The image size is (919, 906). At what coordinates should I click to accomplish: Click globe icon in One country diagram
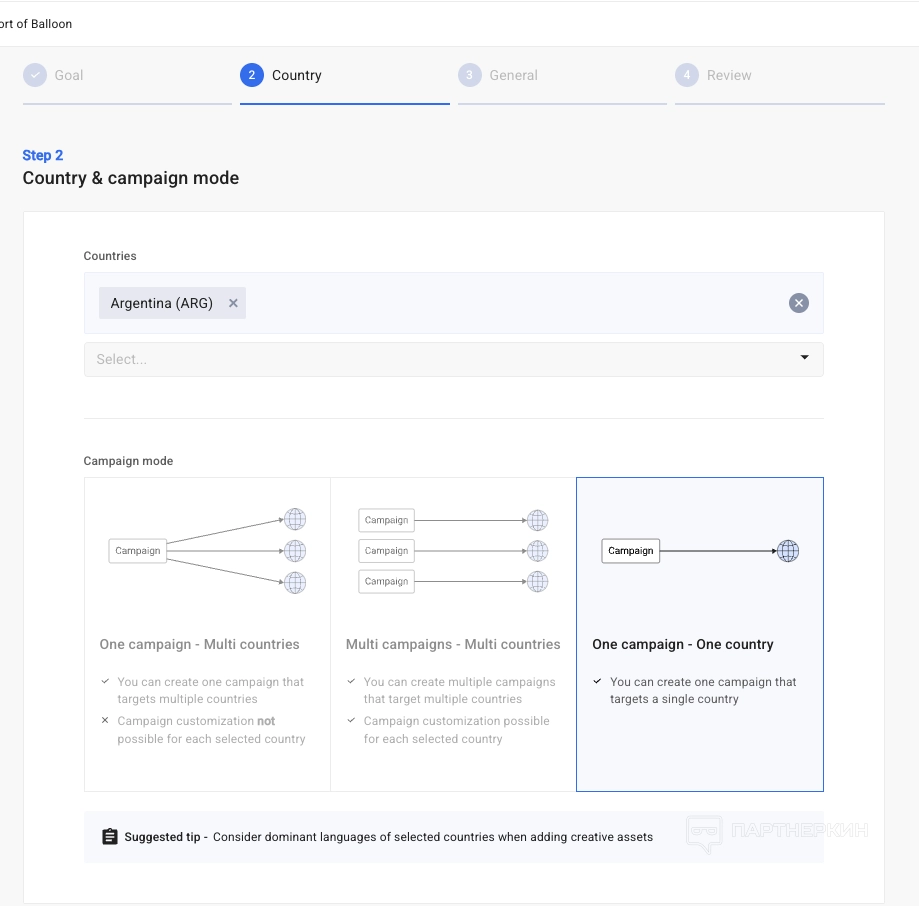pyautogui.click(x=788, y=551)
